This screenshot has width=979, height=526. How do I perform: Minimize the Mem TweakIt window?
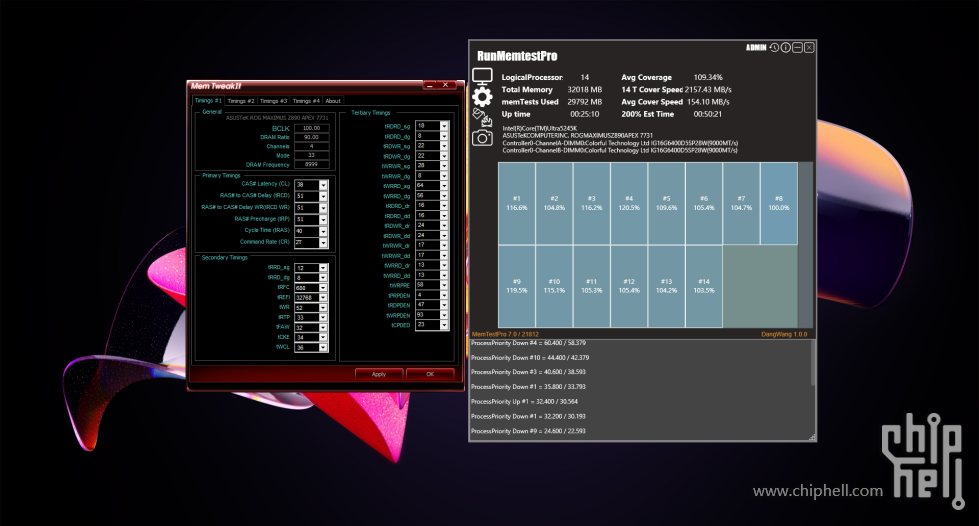pyautogui.click(x=430, y=85)
